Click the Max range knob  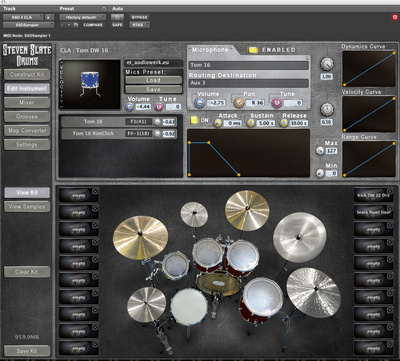320,150
